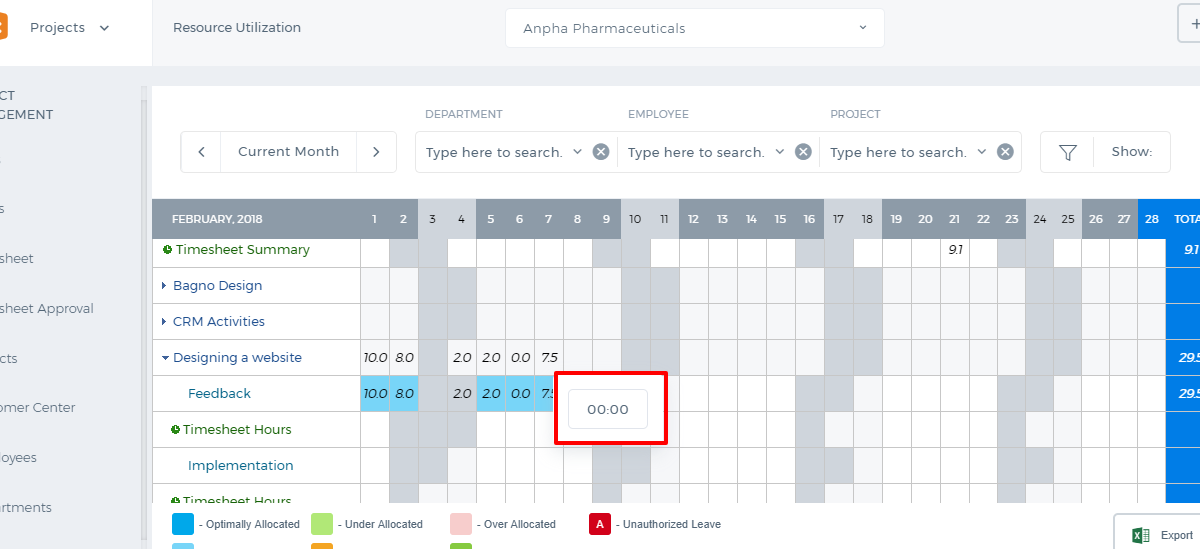Collapse the Designing a website row
1200x549 pixels.
coord(164,358)
